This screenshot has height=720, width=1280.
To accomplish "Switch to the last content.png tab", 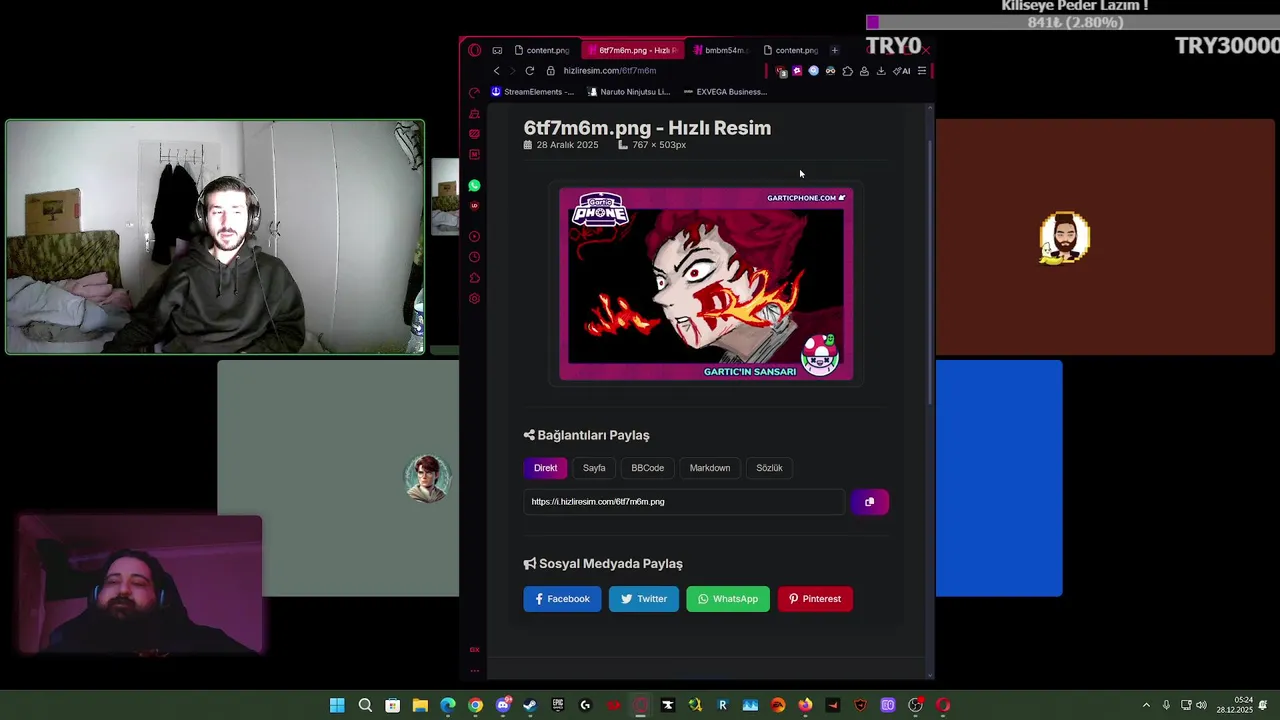I will (x=793, y=50).
